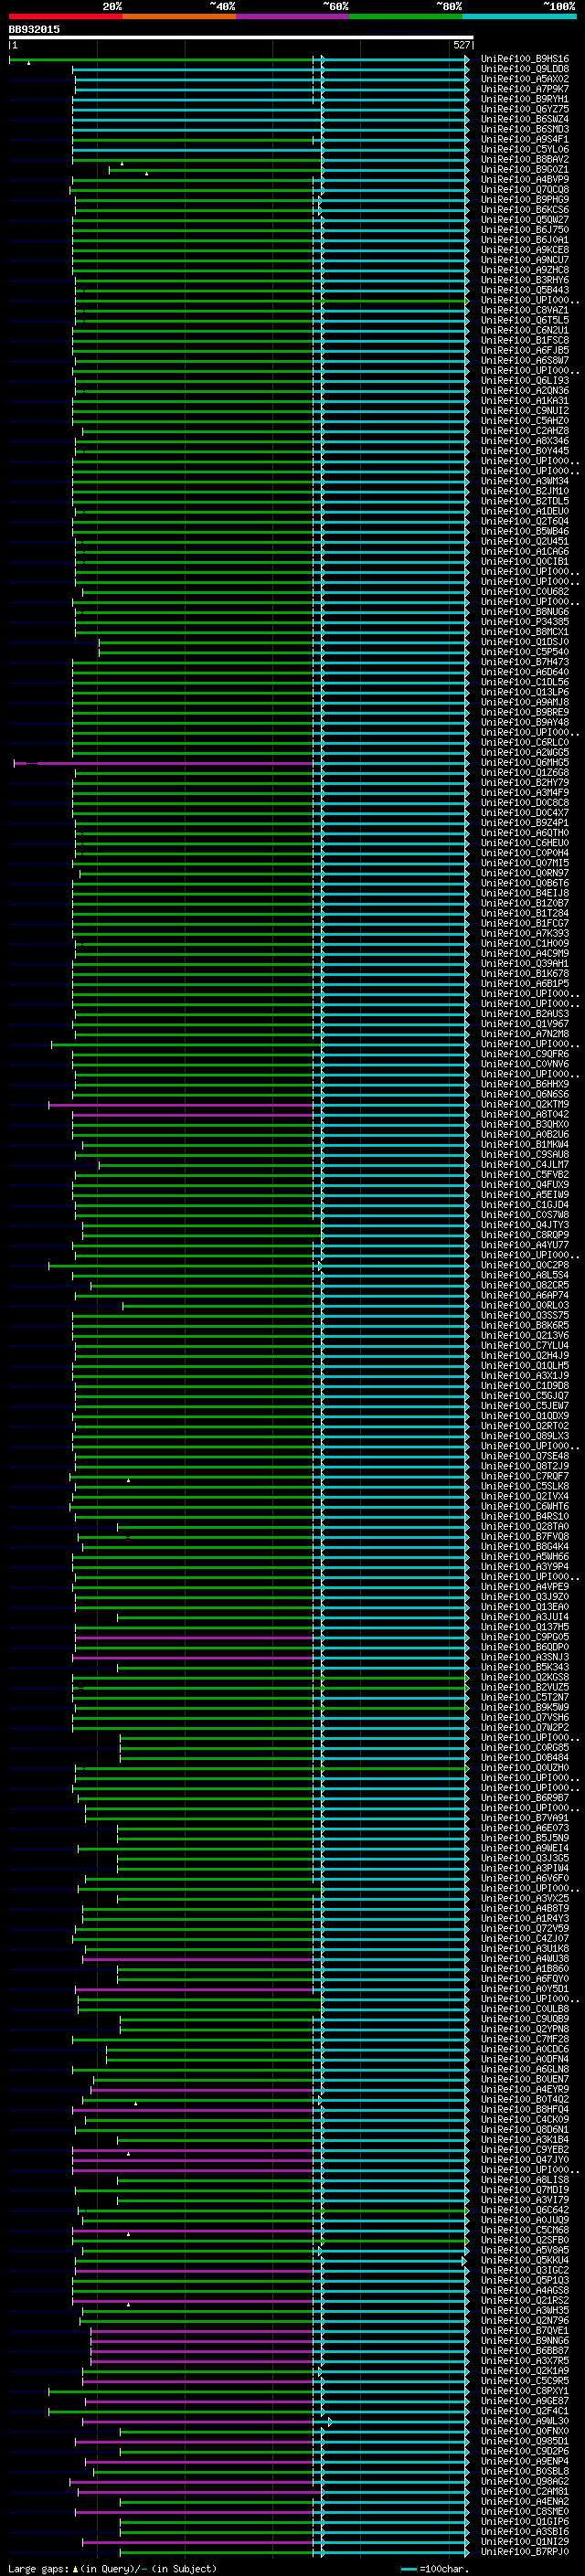
Task: Select hit label UniRef100_B6SWZ4
Action: point(525,119)
